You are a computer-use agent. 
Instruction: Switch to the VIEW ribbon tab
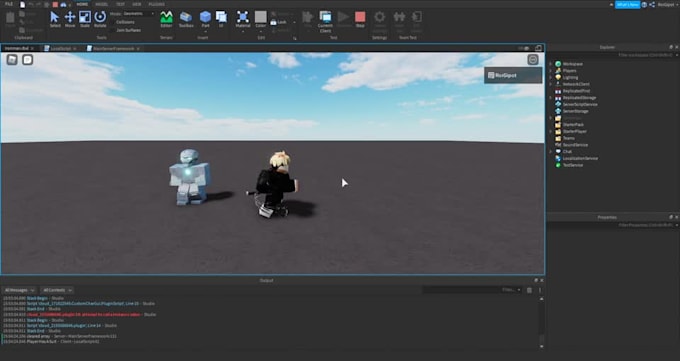pos(137,4)
